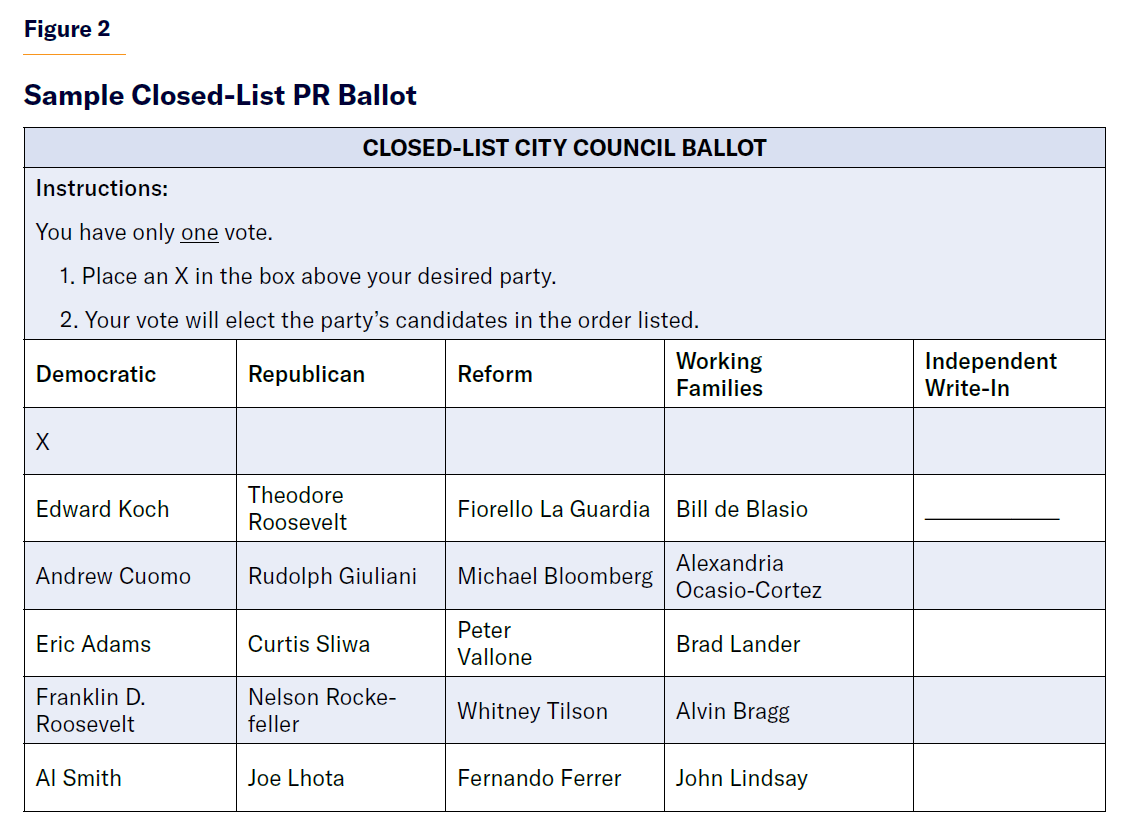Screen dimensions: 1126x827
Task: Select the Republican column header
Action: pos(306,374)
